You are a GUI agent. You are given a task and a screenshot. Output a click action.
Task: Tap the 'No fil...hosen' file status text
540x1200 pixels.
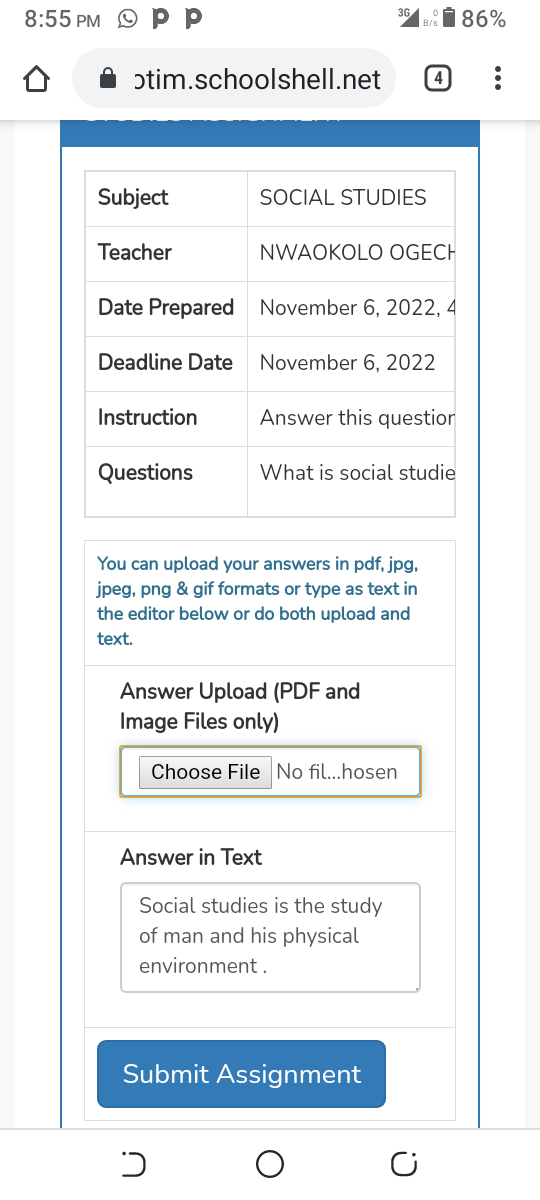[337, 772]
